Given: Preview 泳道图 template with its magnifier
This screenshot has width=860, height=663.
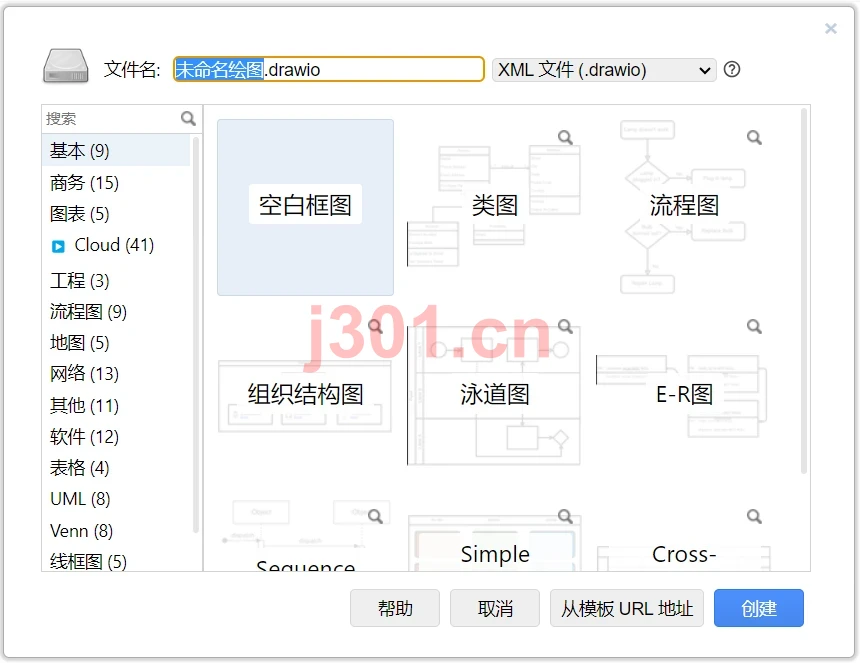Looking at the screenshot, I should click(x=565, y=326).
